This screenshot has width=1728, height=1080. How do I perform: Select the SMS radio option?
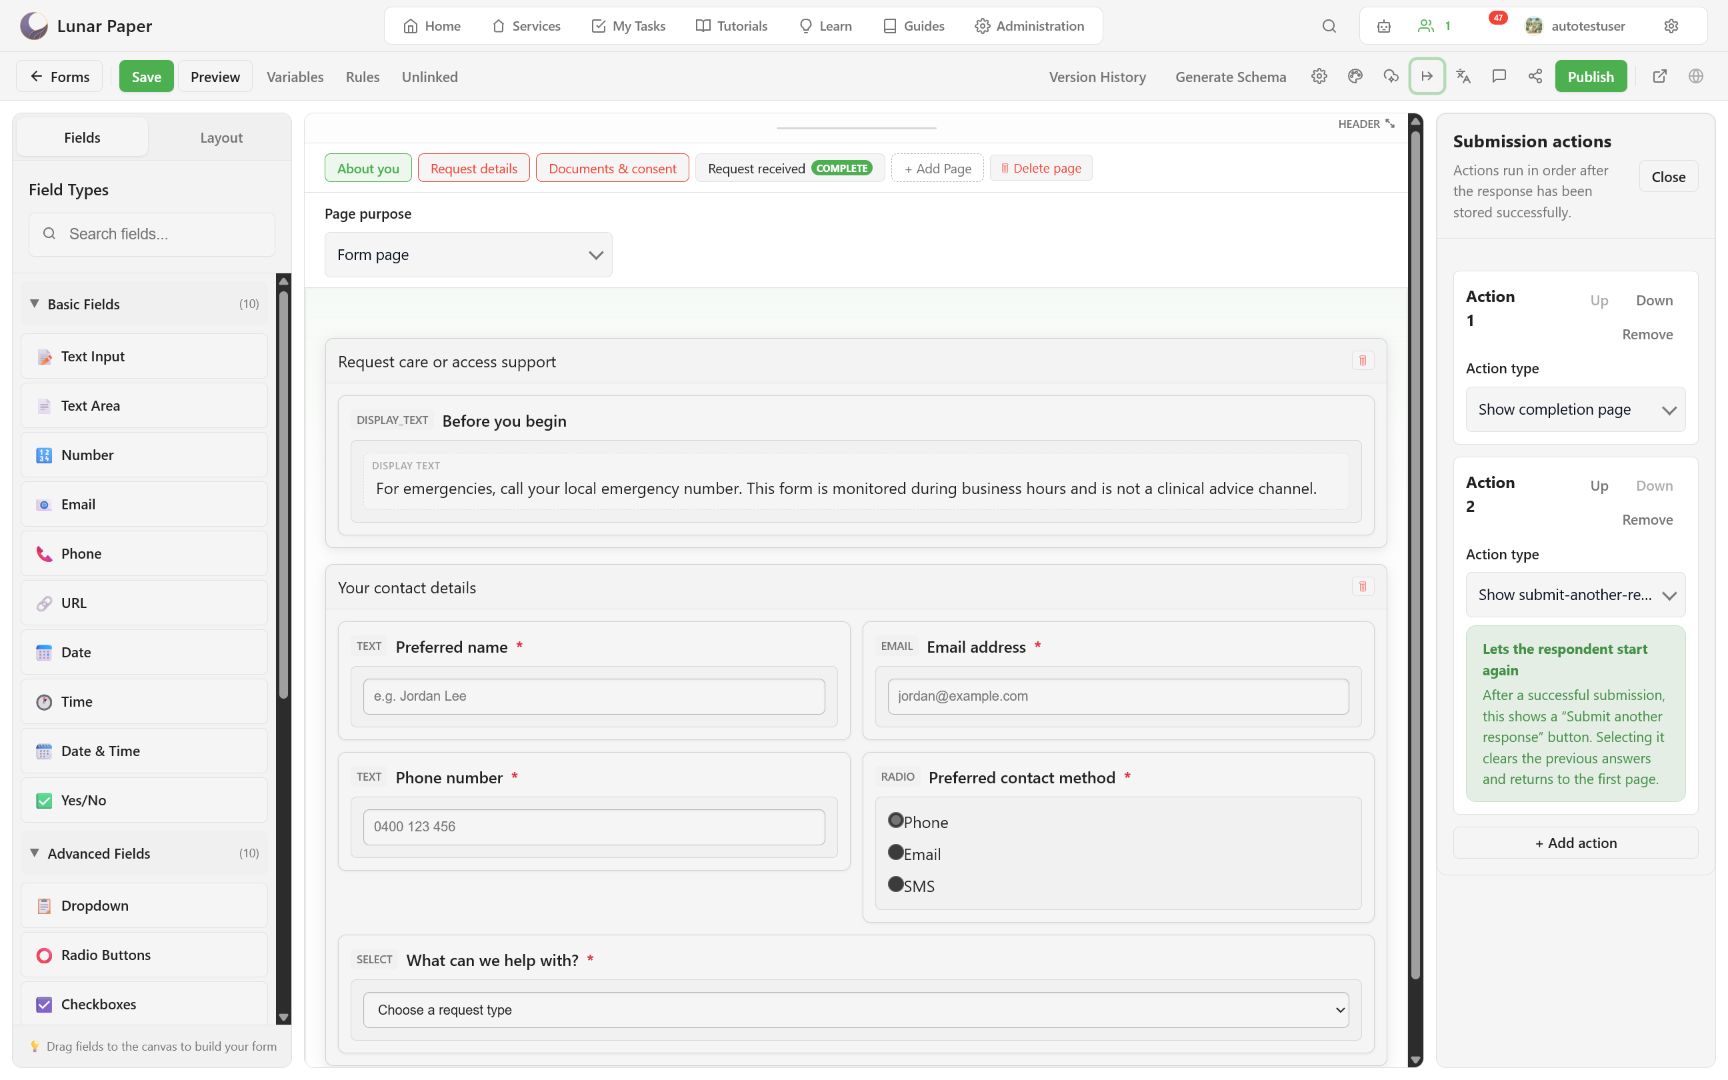pos(896,884)
